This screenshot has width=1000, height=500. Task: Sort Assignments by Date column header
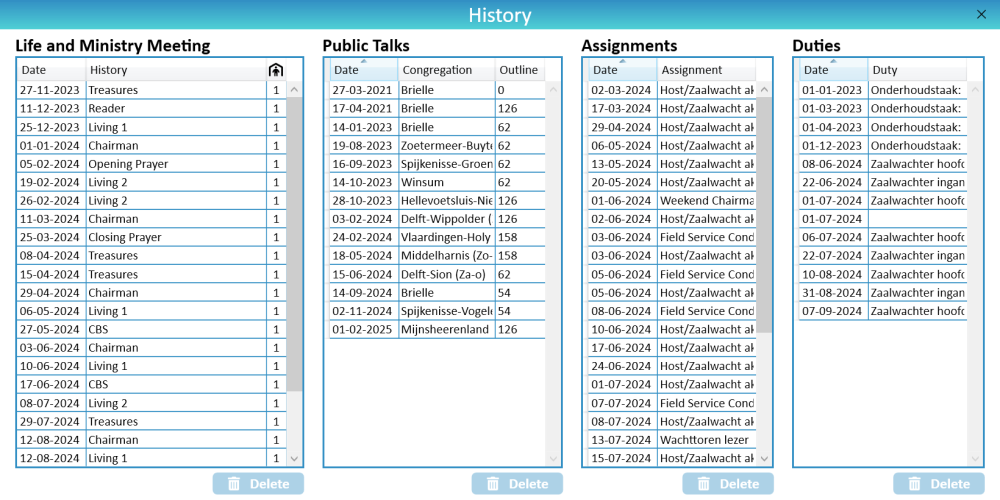click(x=621, y=70)
